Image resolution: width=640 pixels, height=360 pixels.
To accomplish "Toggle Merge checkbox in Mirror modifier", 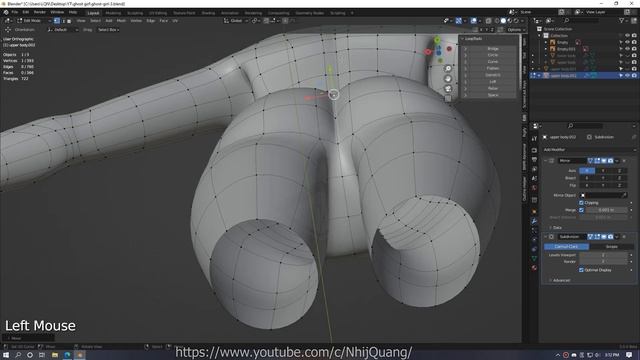I will coord(581,210).
